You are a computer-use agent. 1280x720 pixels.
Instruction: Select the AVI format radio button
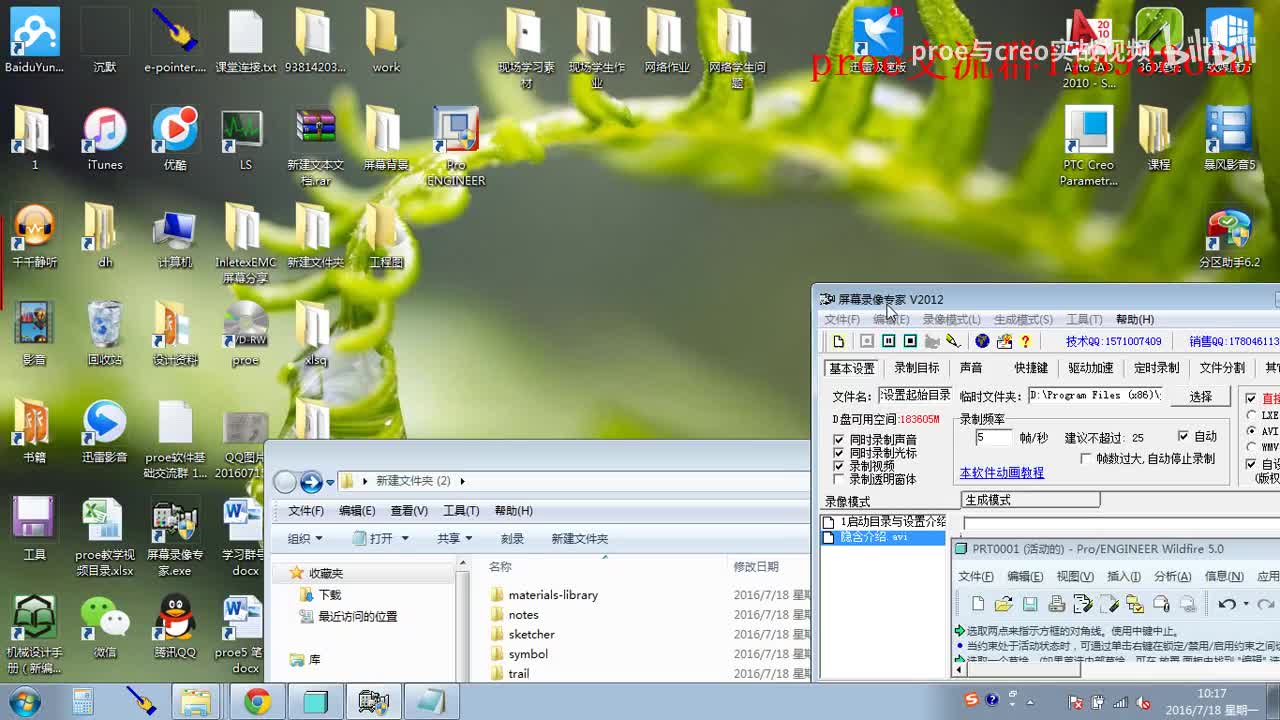[x=1251, y=431]
